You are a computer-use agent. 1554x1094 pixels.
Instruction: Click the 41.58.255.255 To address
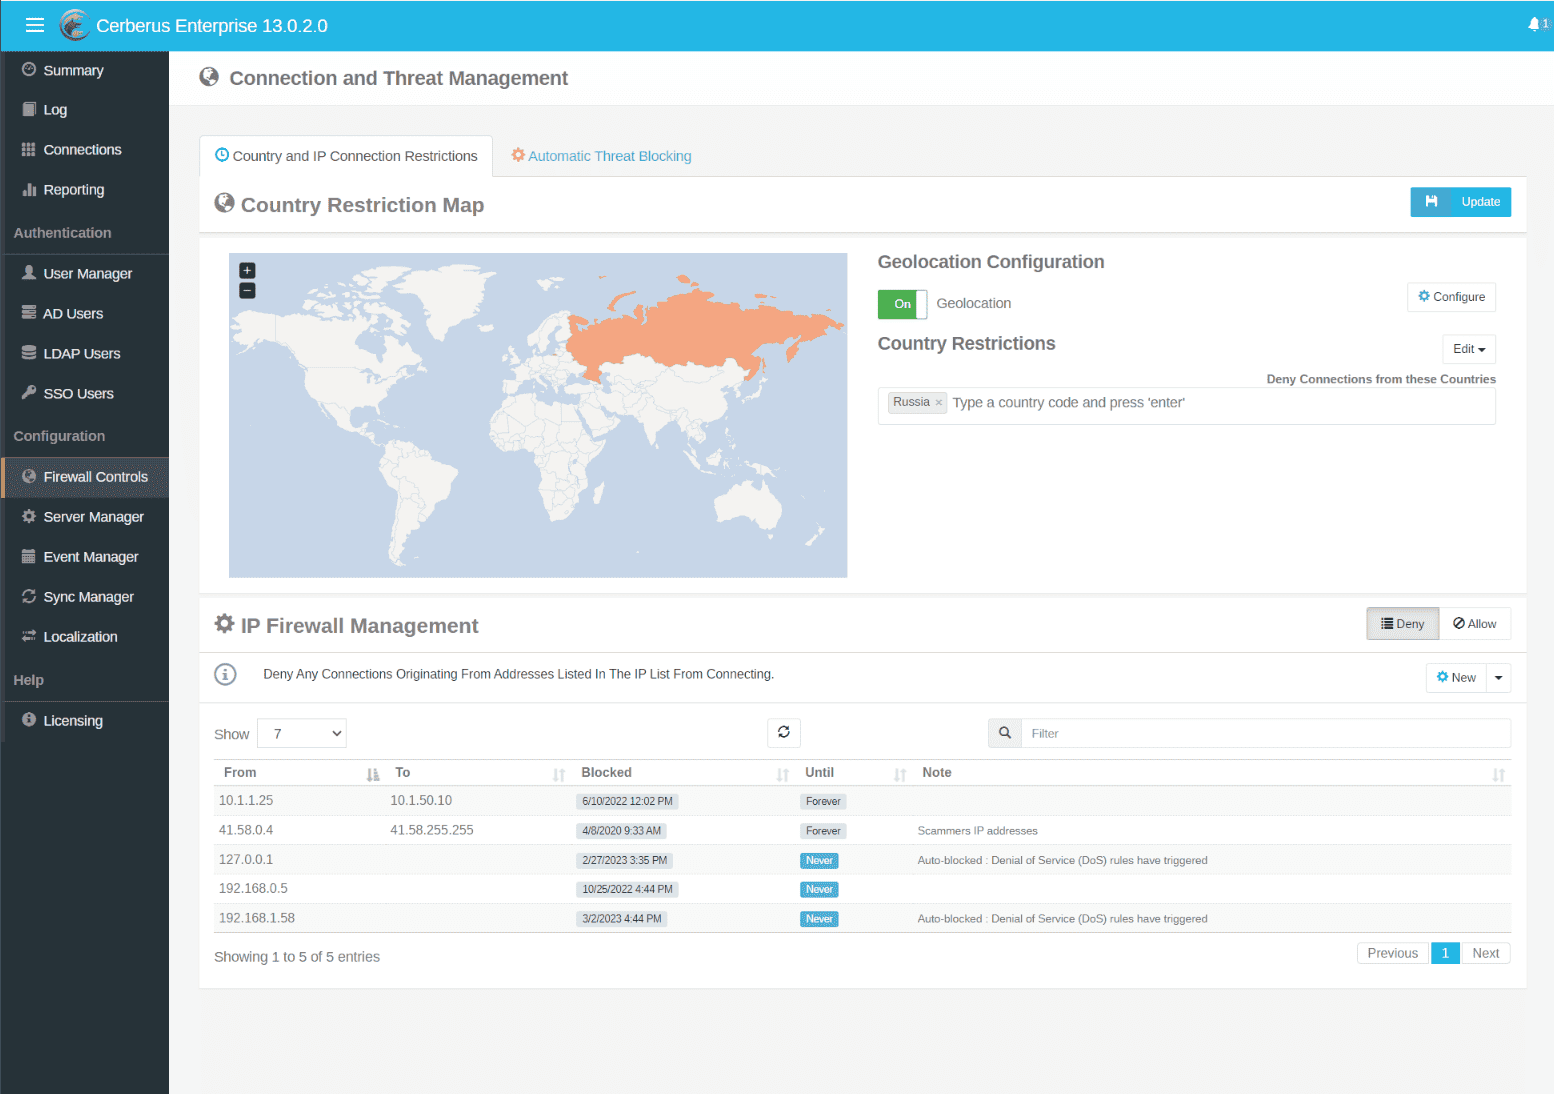coord(432,830)
